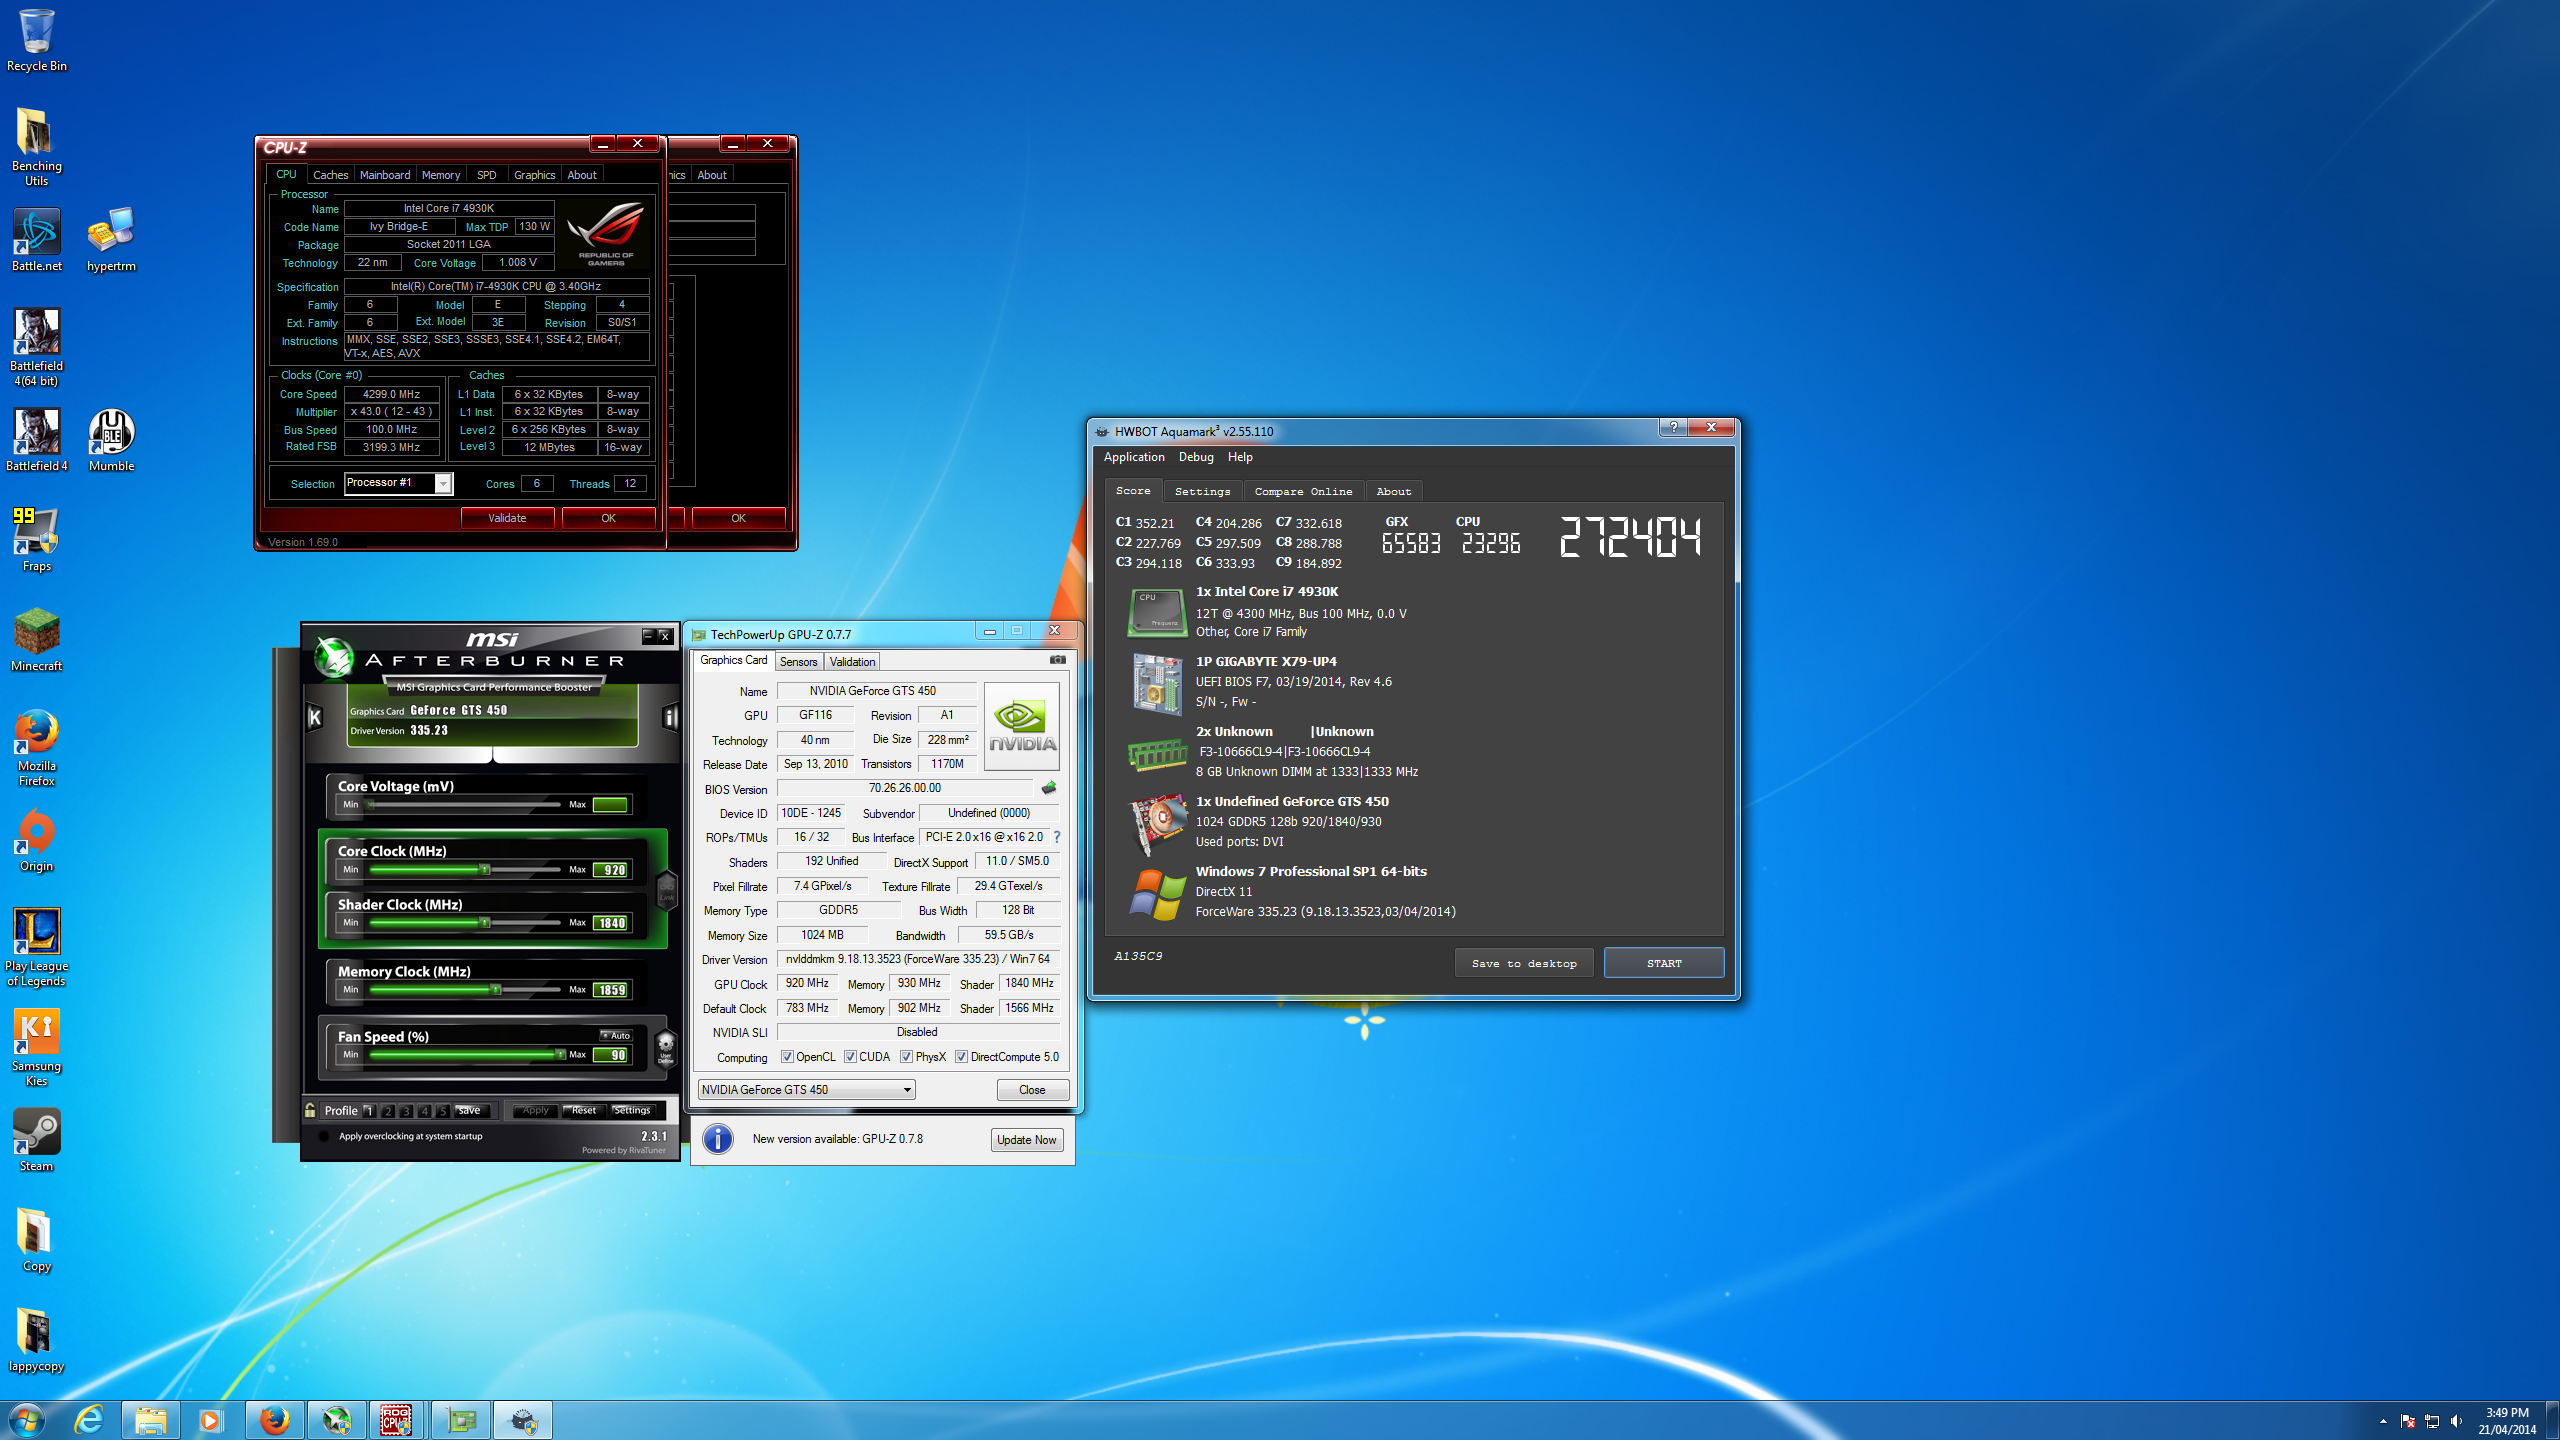Image resolution: width=2560 pixels, height=1440 pixels.
Task: Adjust the Memory Clock slider handle
Action: [x=496, y=990]
